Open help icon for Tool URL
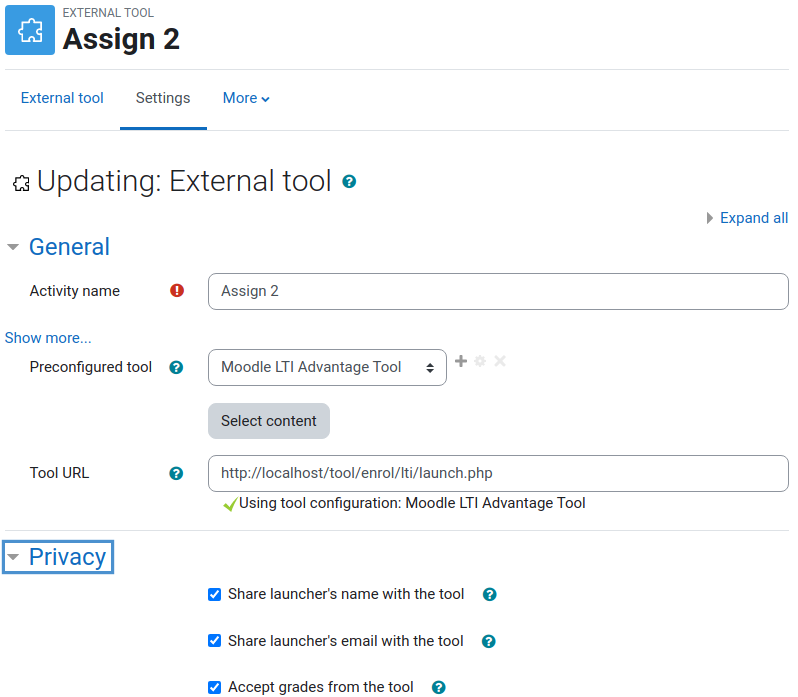Image resolution: width=798 pixels, height=697 pixels. [176, 474]
